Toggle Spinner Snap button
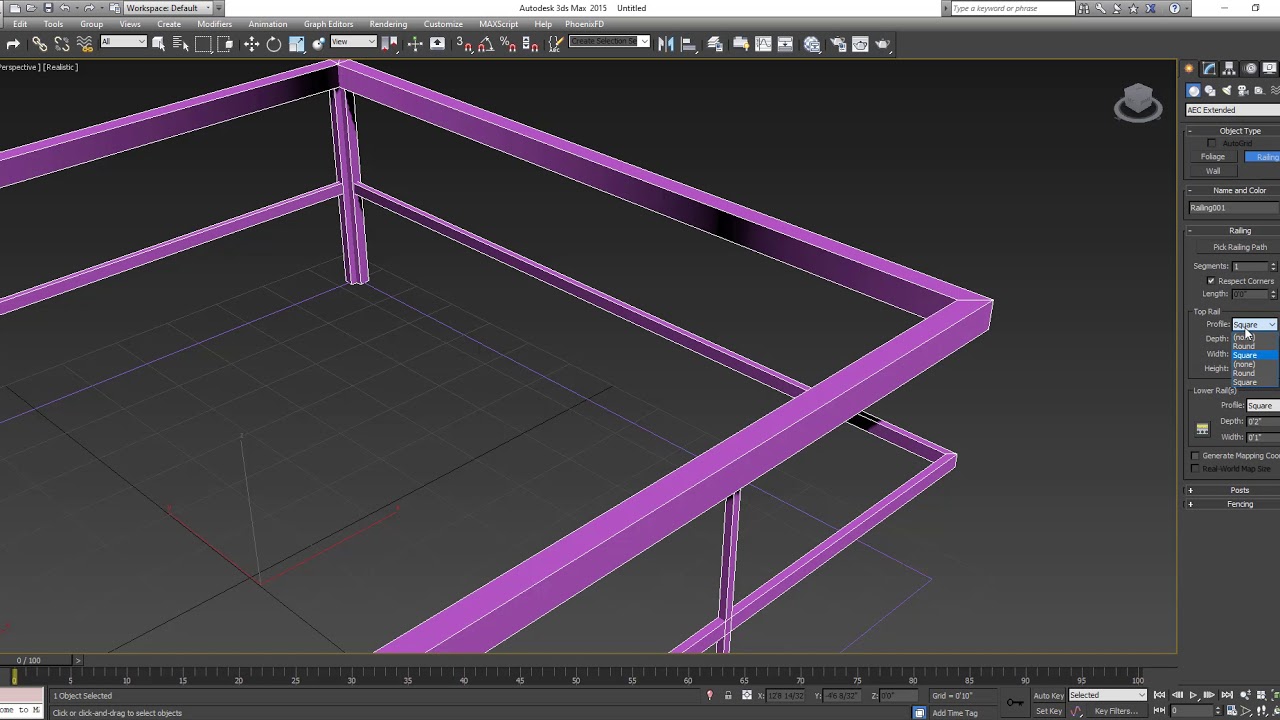This screenshot has width=1280, height=720. [530, 44]
